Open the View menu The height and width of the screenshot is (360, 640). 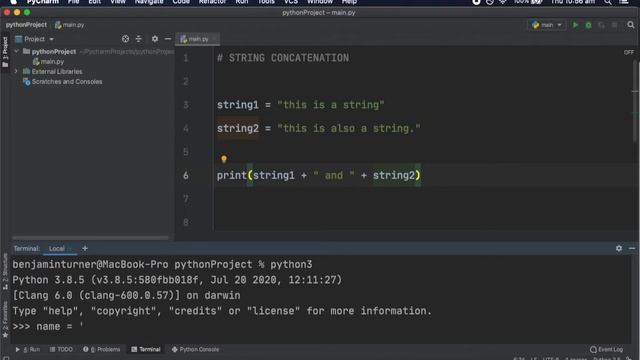[x=118, y=2]
